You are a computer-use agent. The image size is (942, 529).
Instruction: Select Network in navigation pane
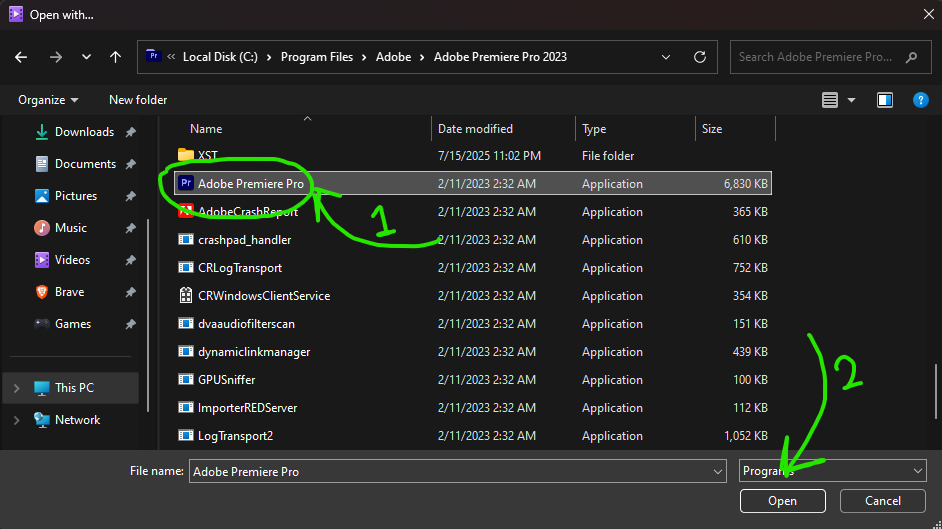click(x=77, y=420)
